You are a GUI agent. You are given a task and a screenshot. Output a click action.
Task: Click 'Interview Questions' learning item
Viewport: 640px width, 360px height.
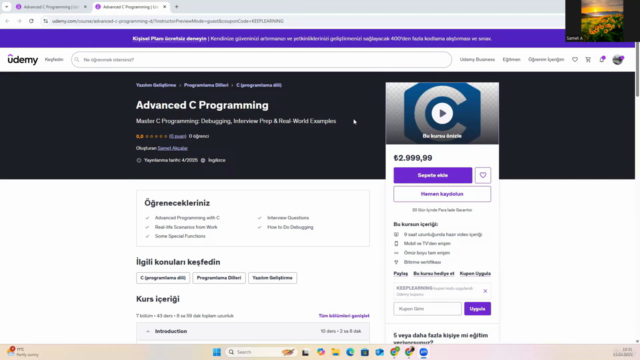coord(288,218)
